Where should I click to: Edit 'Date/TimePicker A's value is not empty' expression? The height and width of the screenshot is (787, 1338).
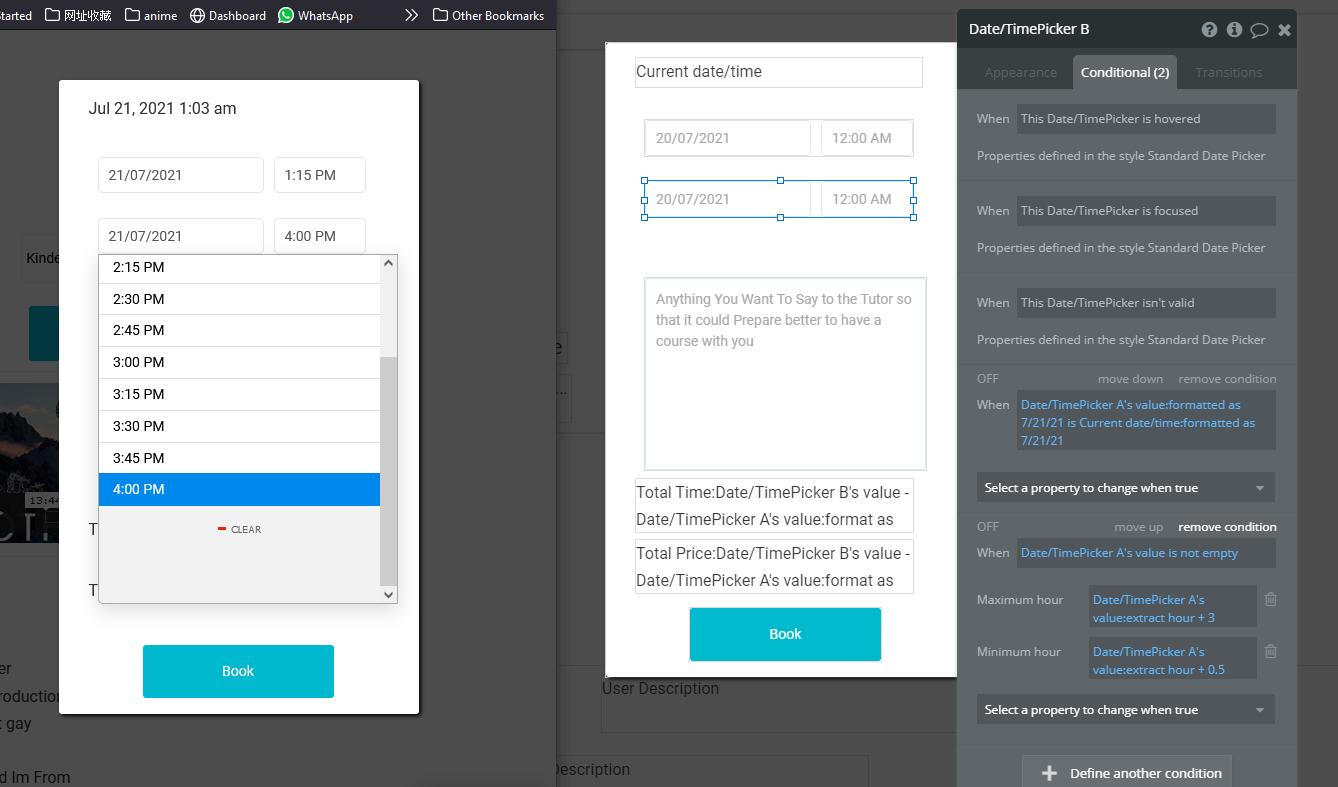coord(1146,553)
